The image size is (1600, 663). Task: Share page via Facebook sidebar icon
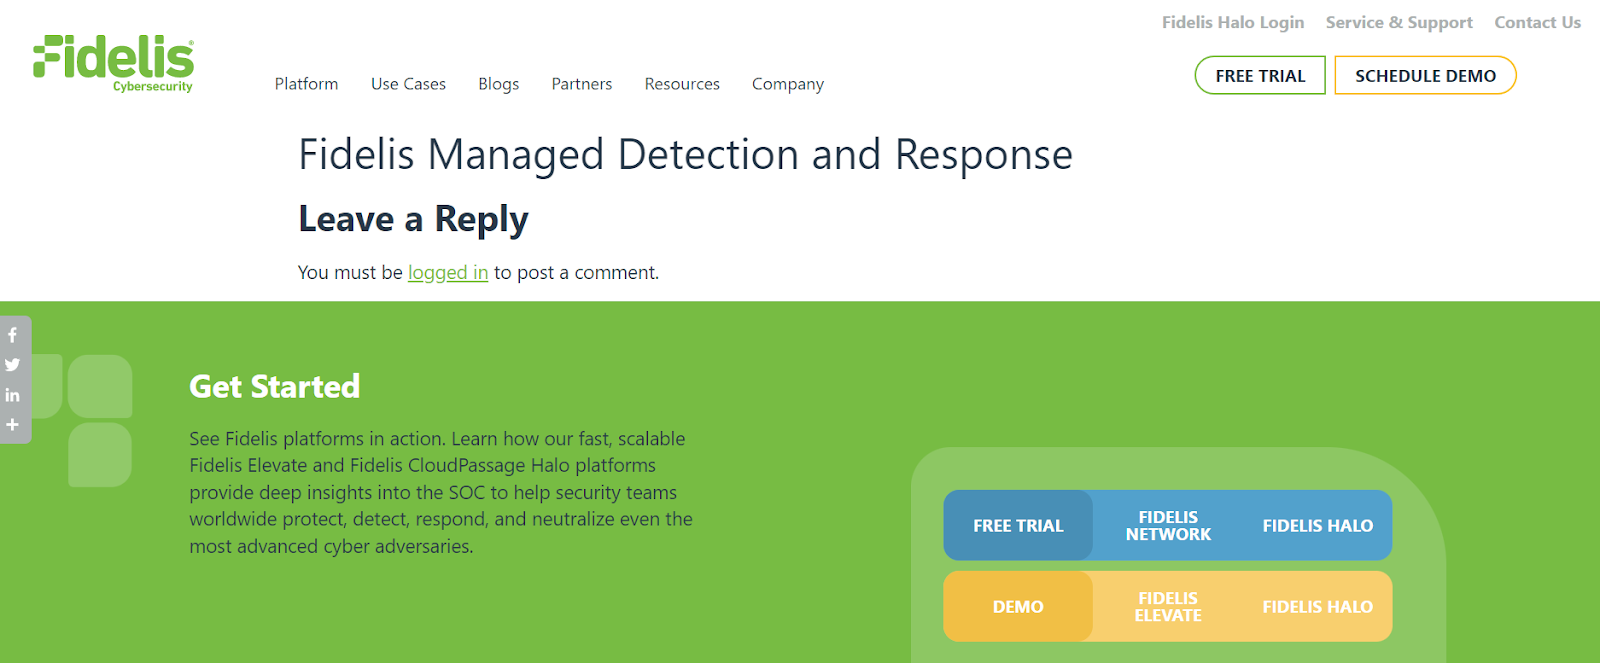coord(13,335)
